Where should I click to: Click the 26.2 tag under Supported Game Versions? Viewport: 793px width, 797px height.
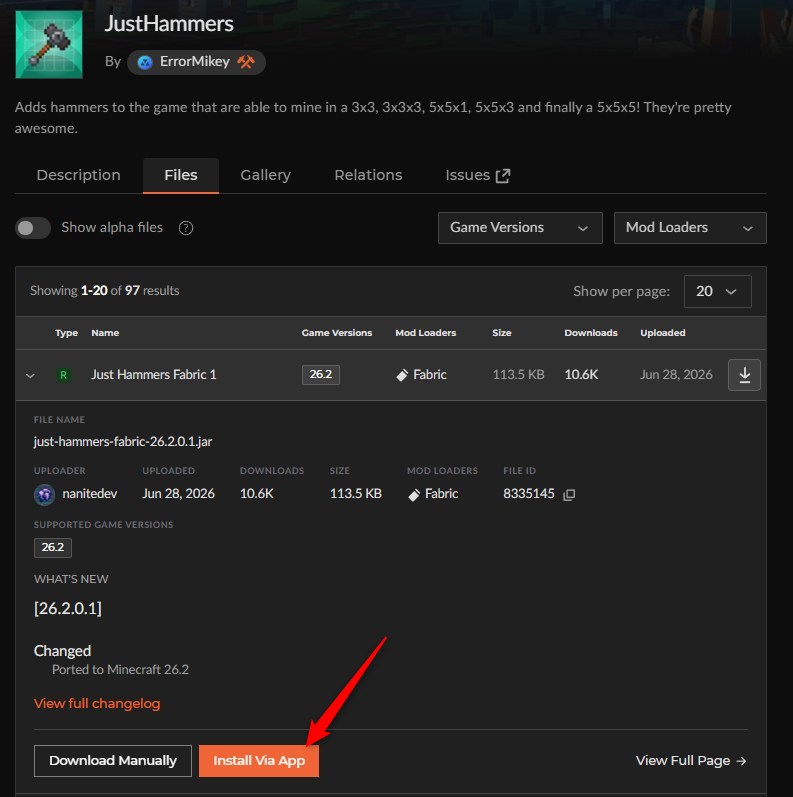53,547
